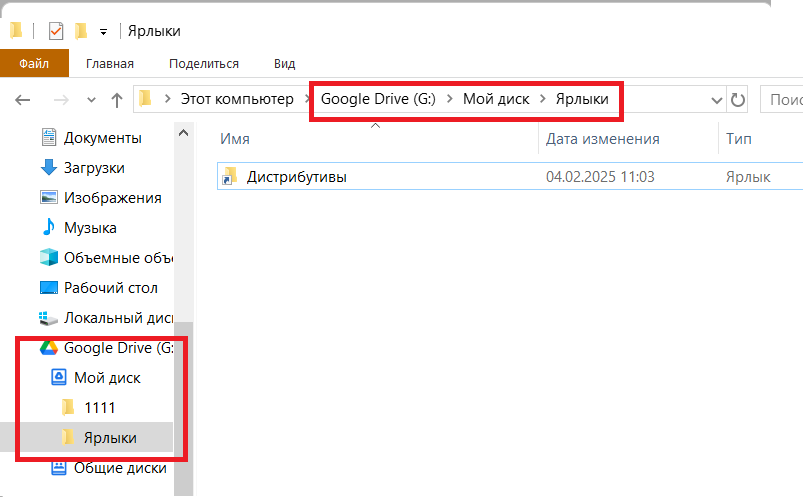Open the Файл ribbon menu

pos(34,64)
